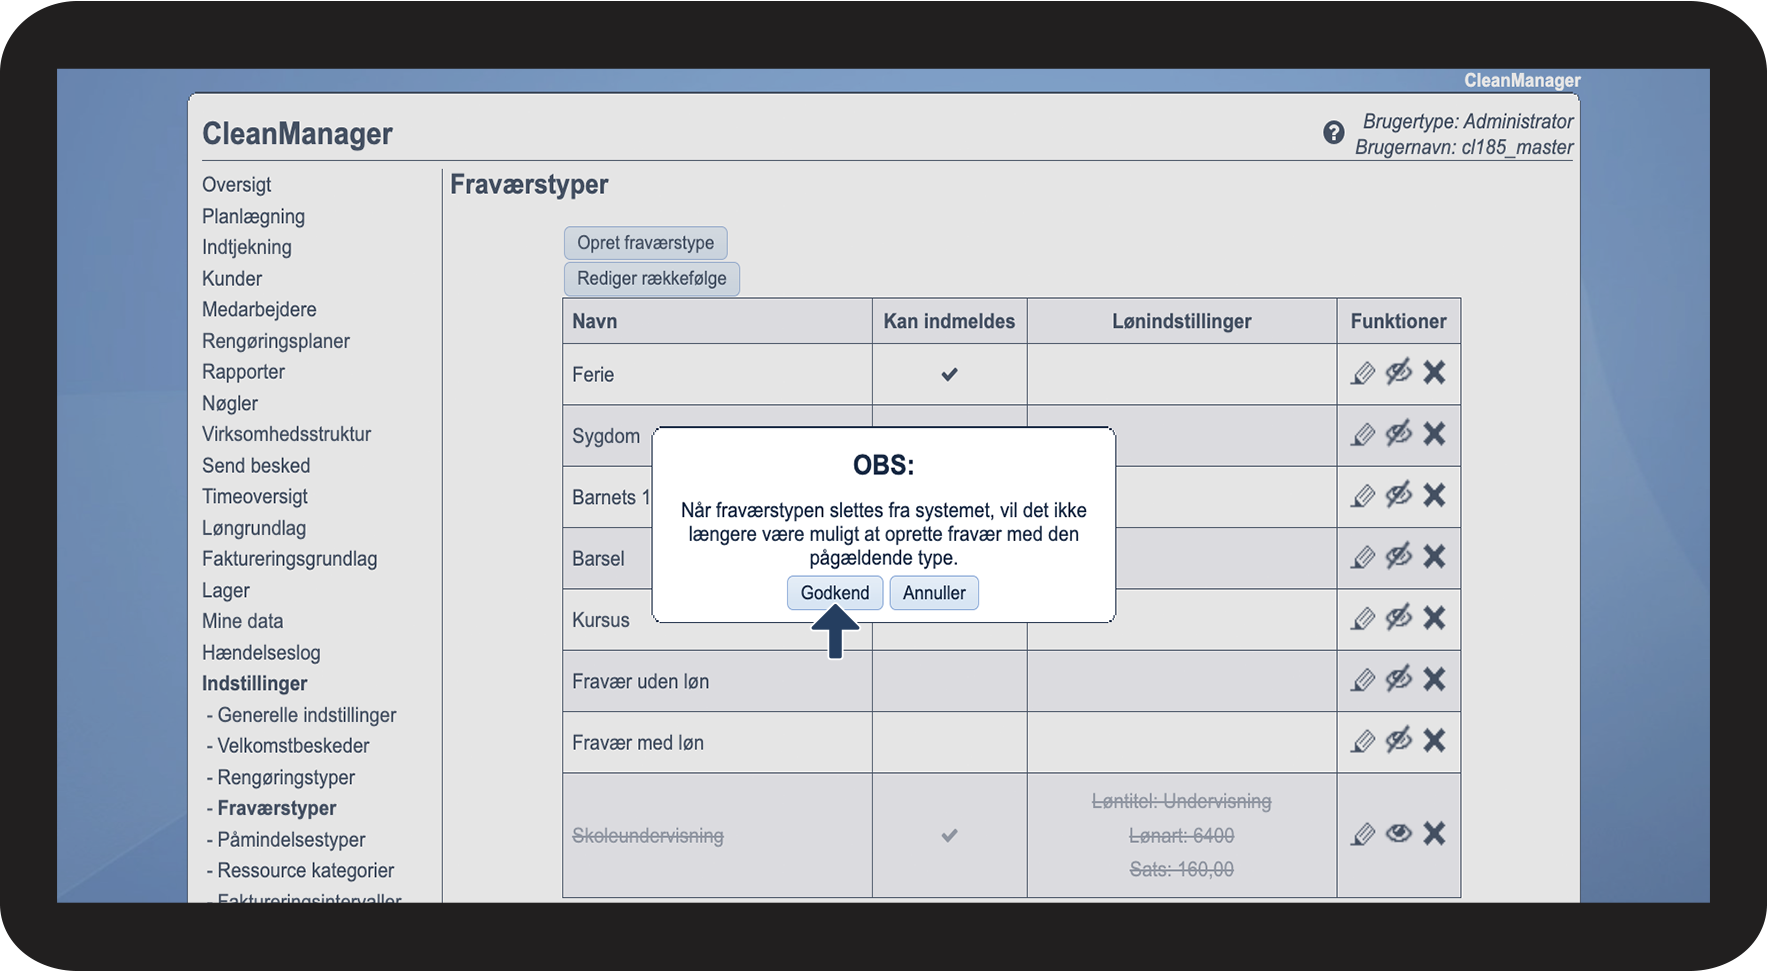
Task: Select Nøgler menu item
Action: coord(230,404)
